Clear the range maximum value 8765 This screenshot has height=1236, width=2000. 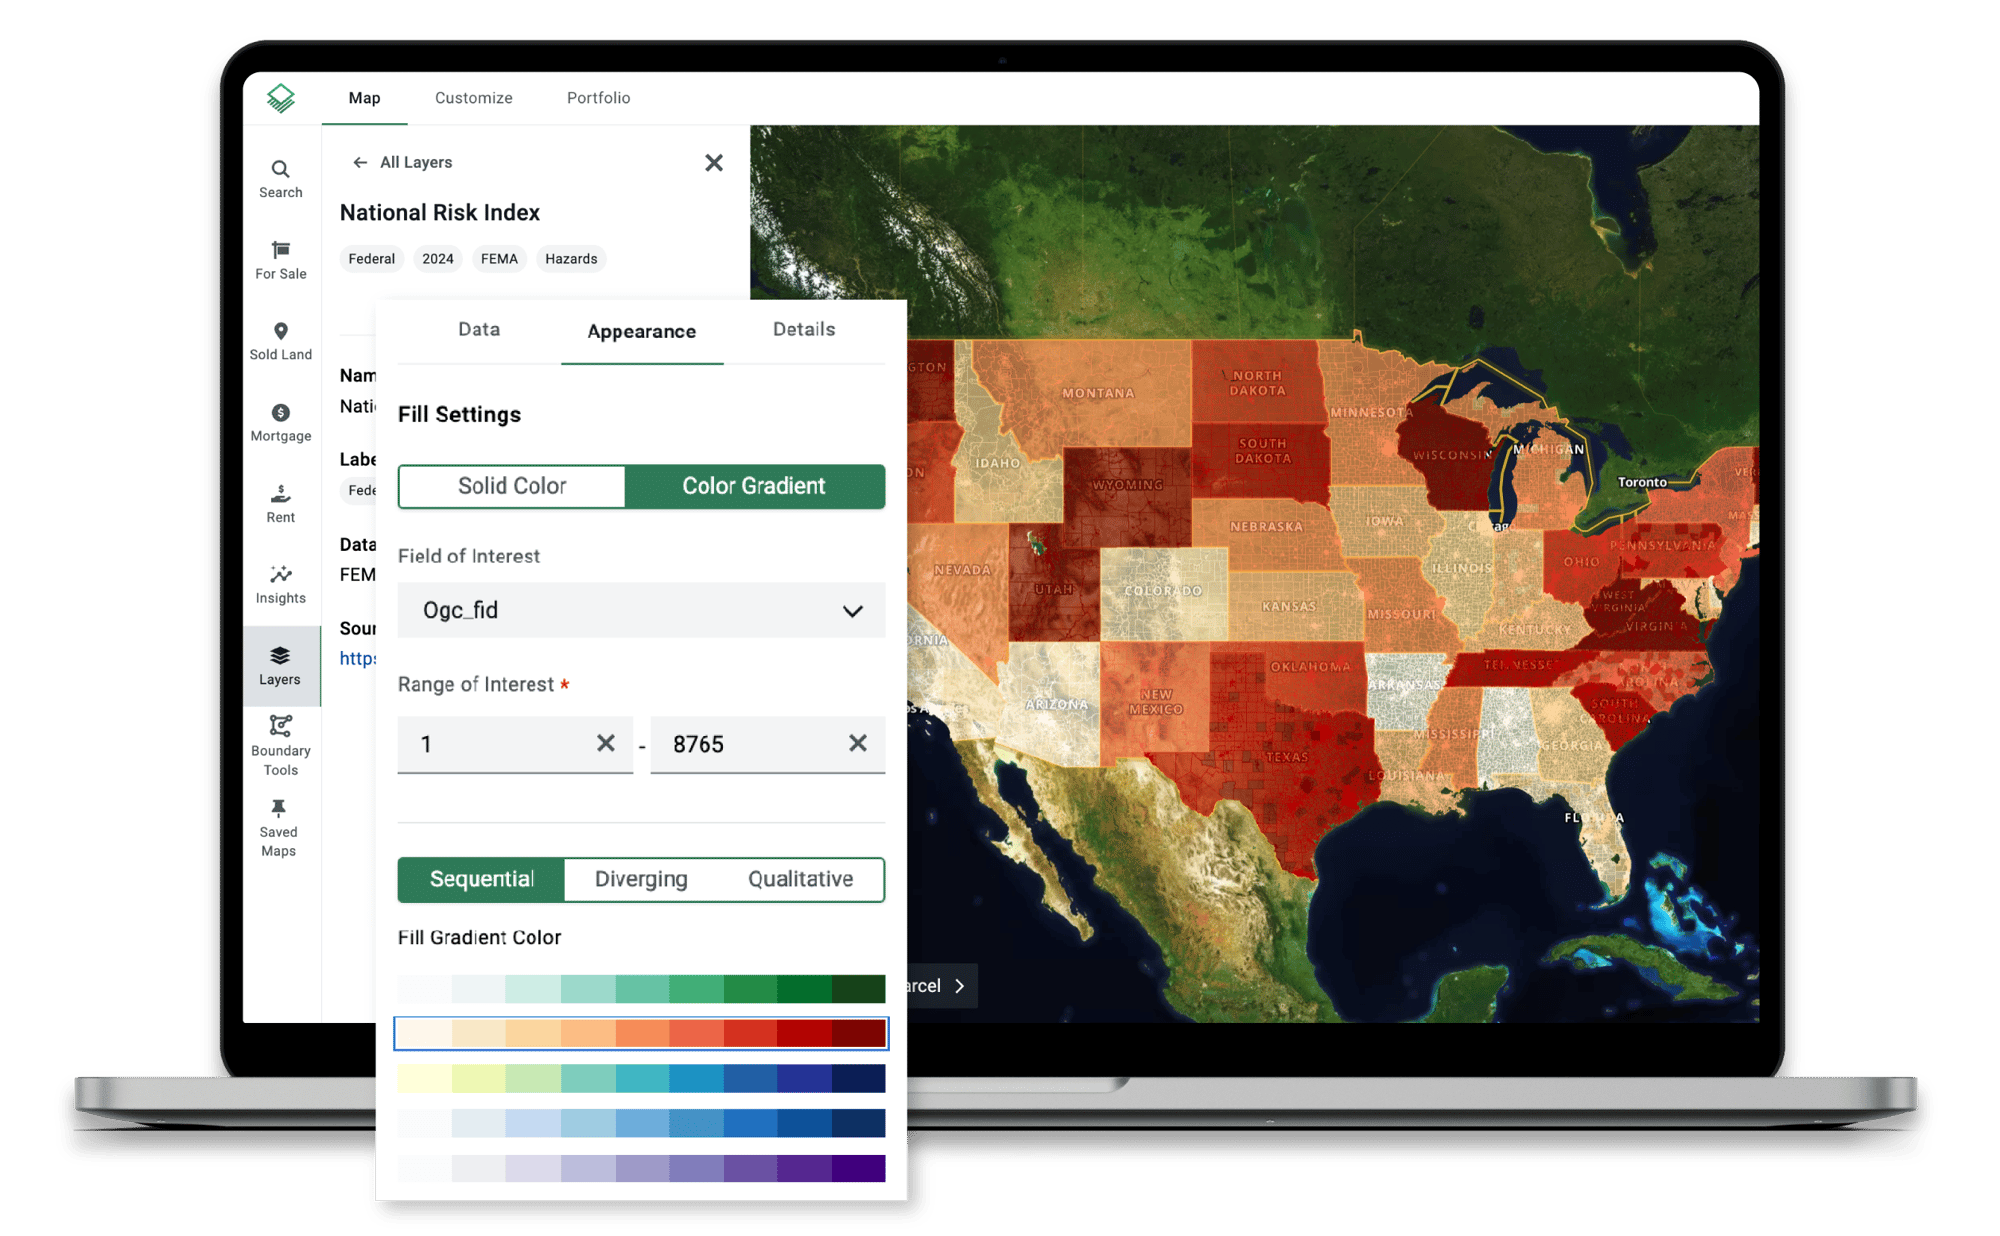[x=857, y=743]
